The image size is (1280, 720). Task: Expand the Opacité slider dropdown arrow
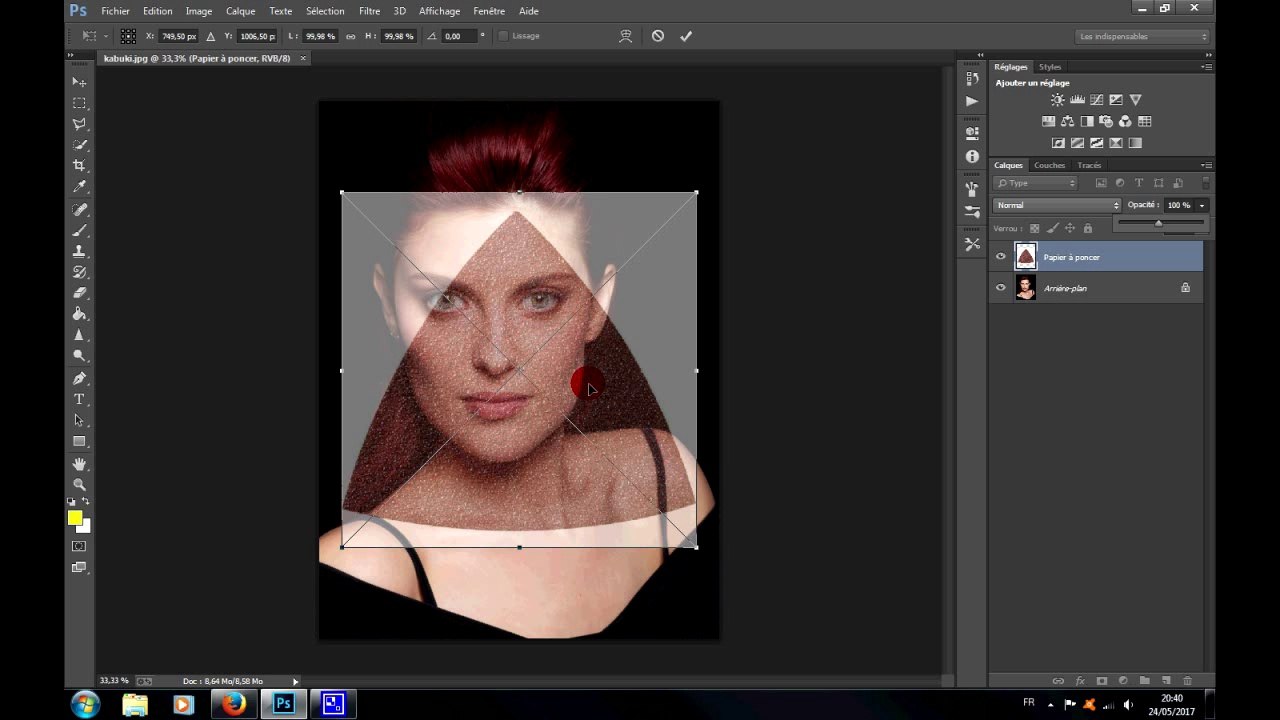(x=1202, y=205)
